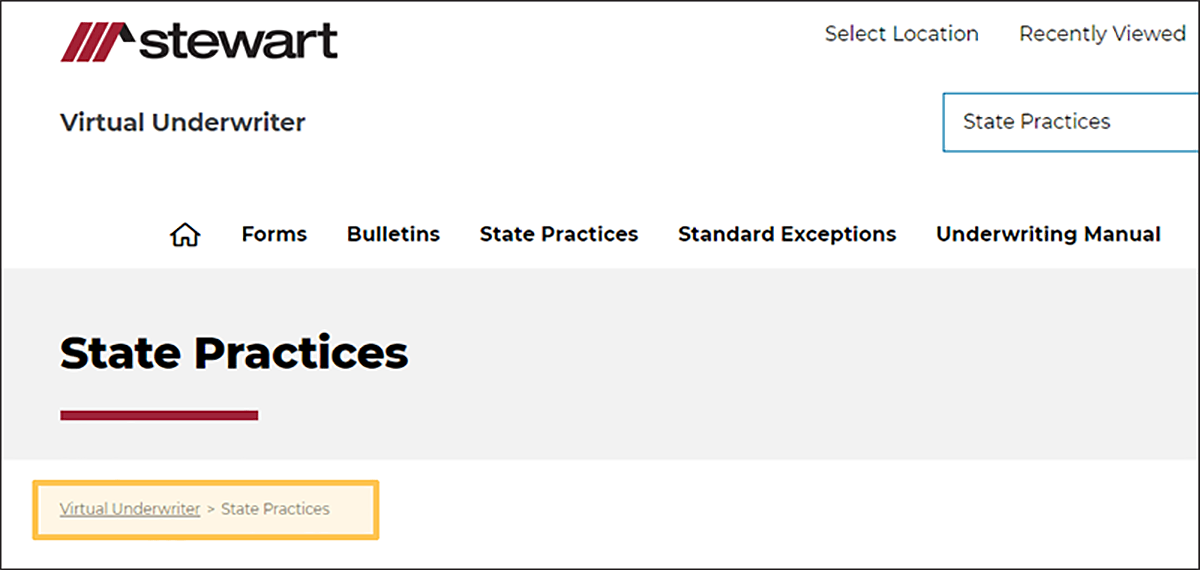The height and width of the screenshot is (570, 1200).
Task: Click the home icon in navigation bar
Action: (x=186, y=235)
